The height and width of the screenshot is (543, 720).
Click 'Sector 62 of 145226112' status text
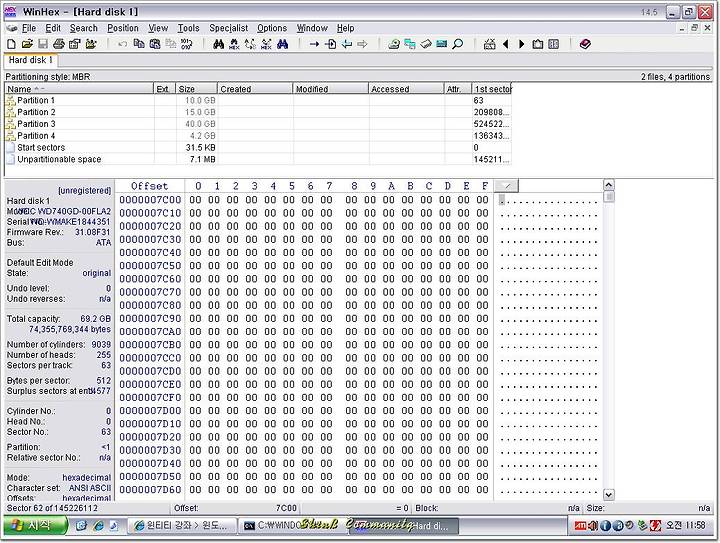pyautogui.click(x=52, y=508)
